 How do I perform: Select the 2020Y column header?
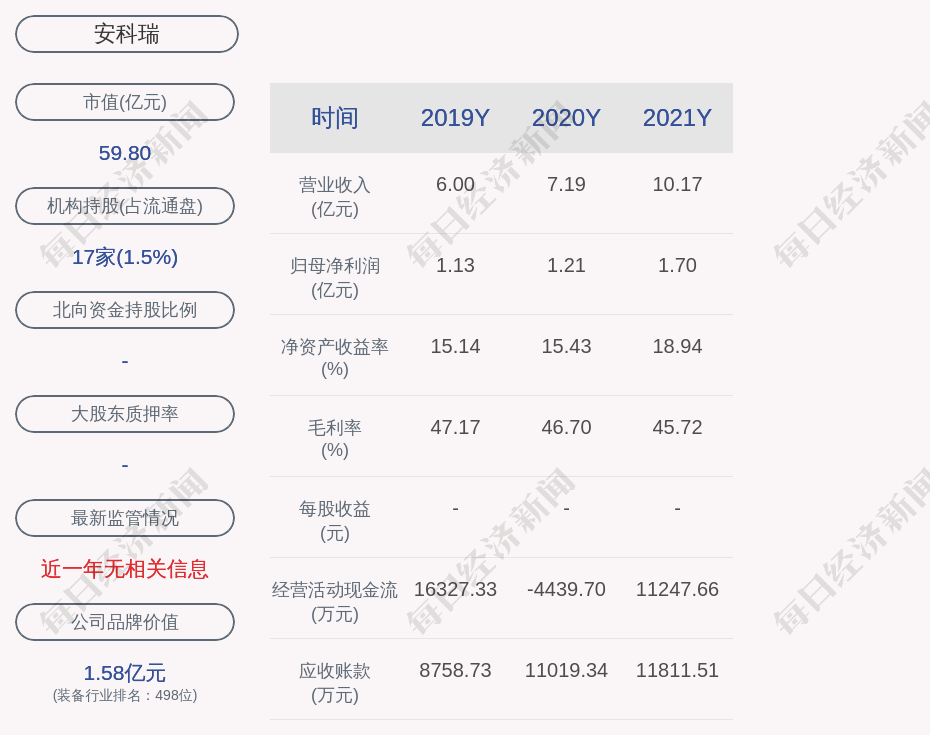coord(566,118)
